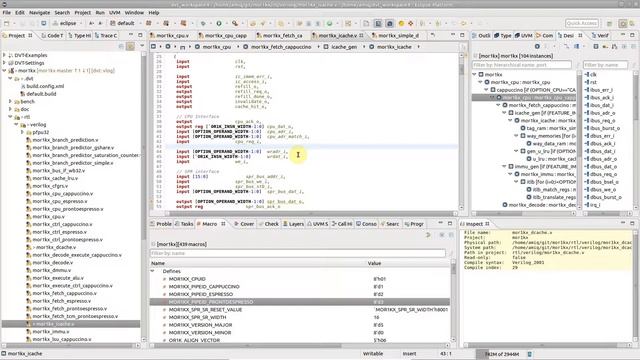Open the New wizard toolbar icon

tap(7, 23)
